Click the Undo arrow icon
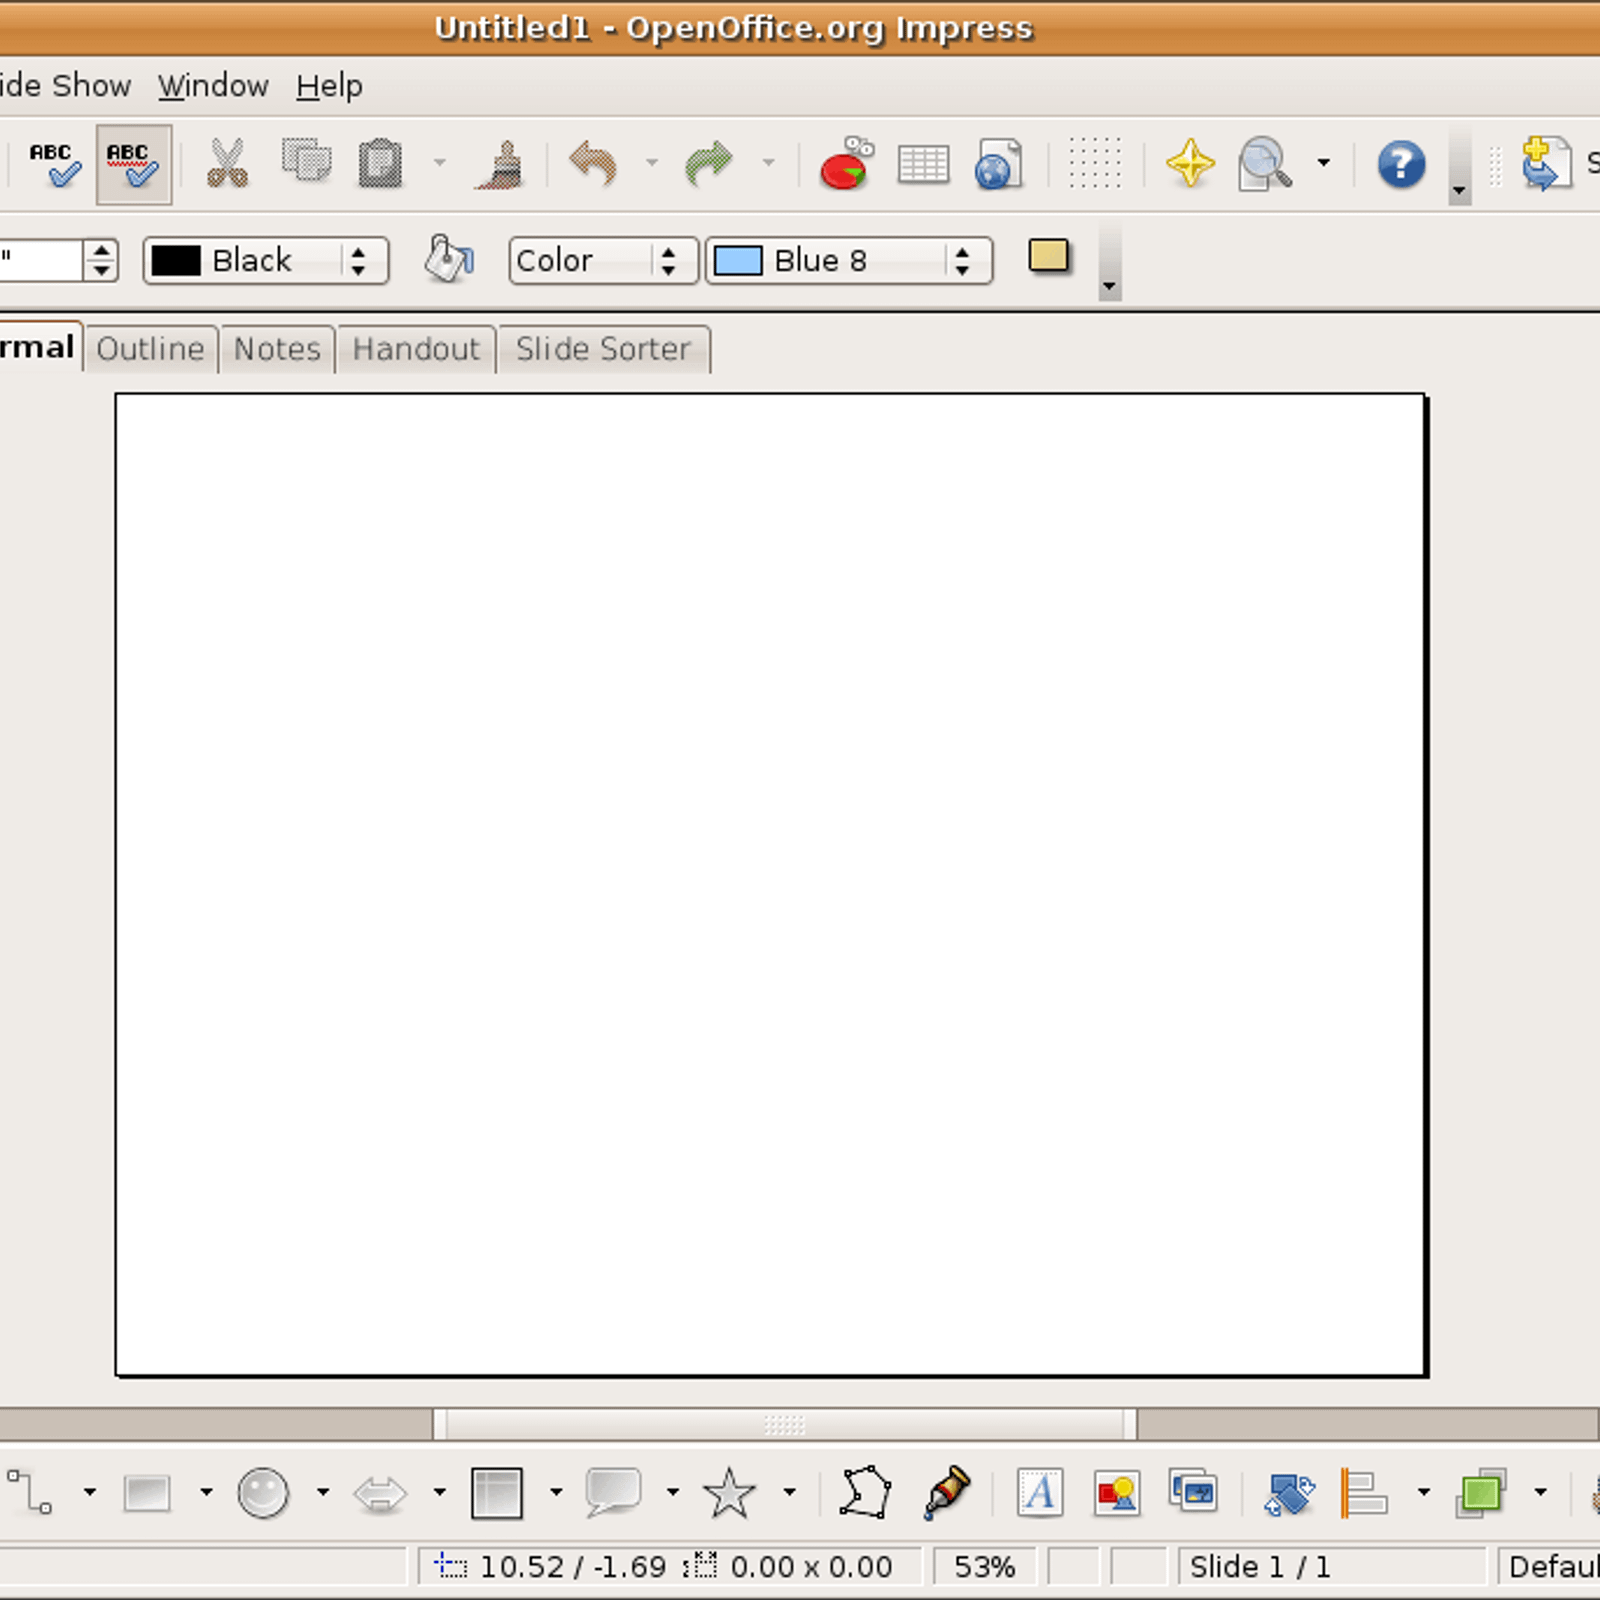This screenshot has height=1600, width=1600. coord(594,164)
